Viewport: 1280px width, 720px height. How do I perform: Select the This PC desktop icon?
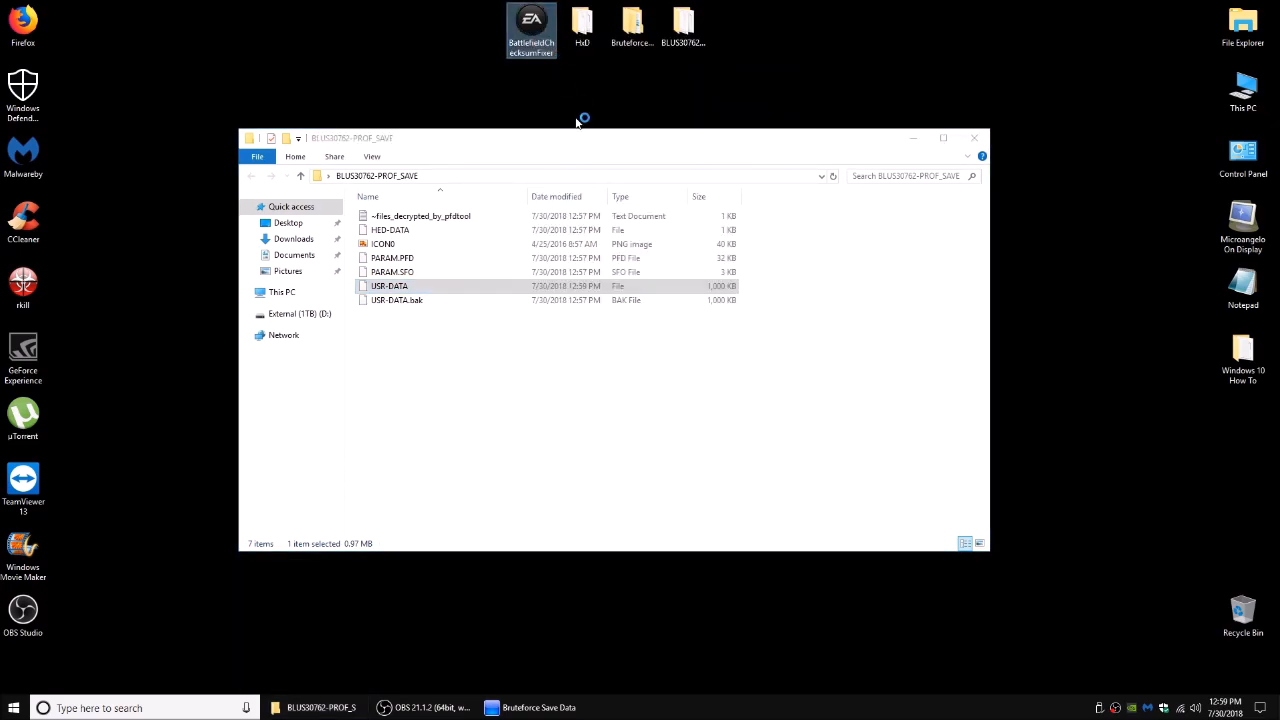pos(1243,92)
